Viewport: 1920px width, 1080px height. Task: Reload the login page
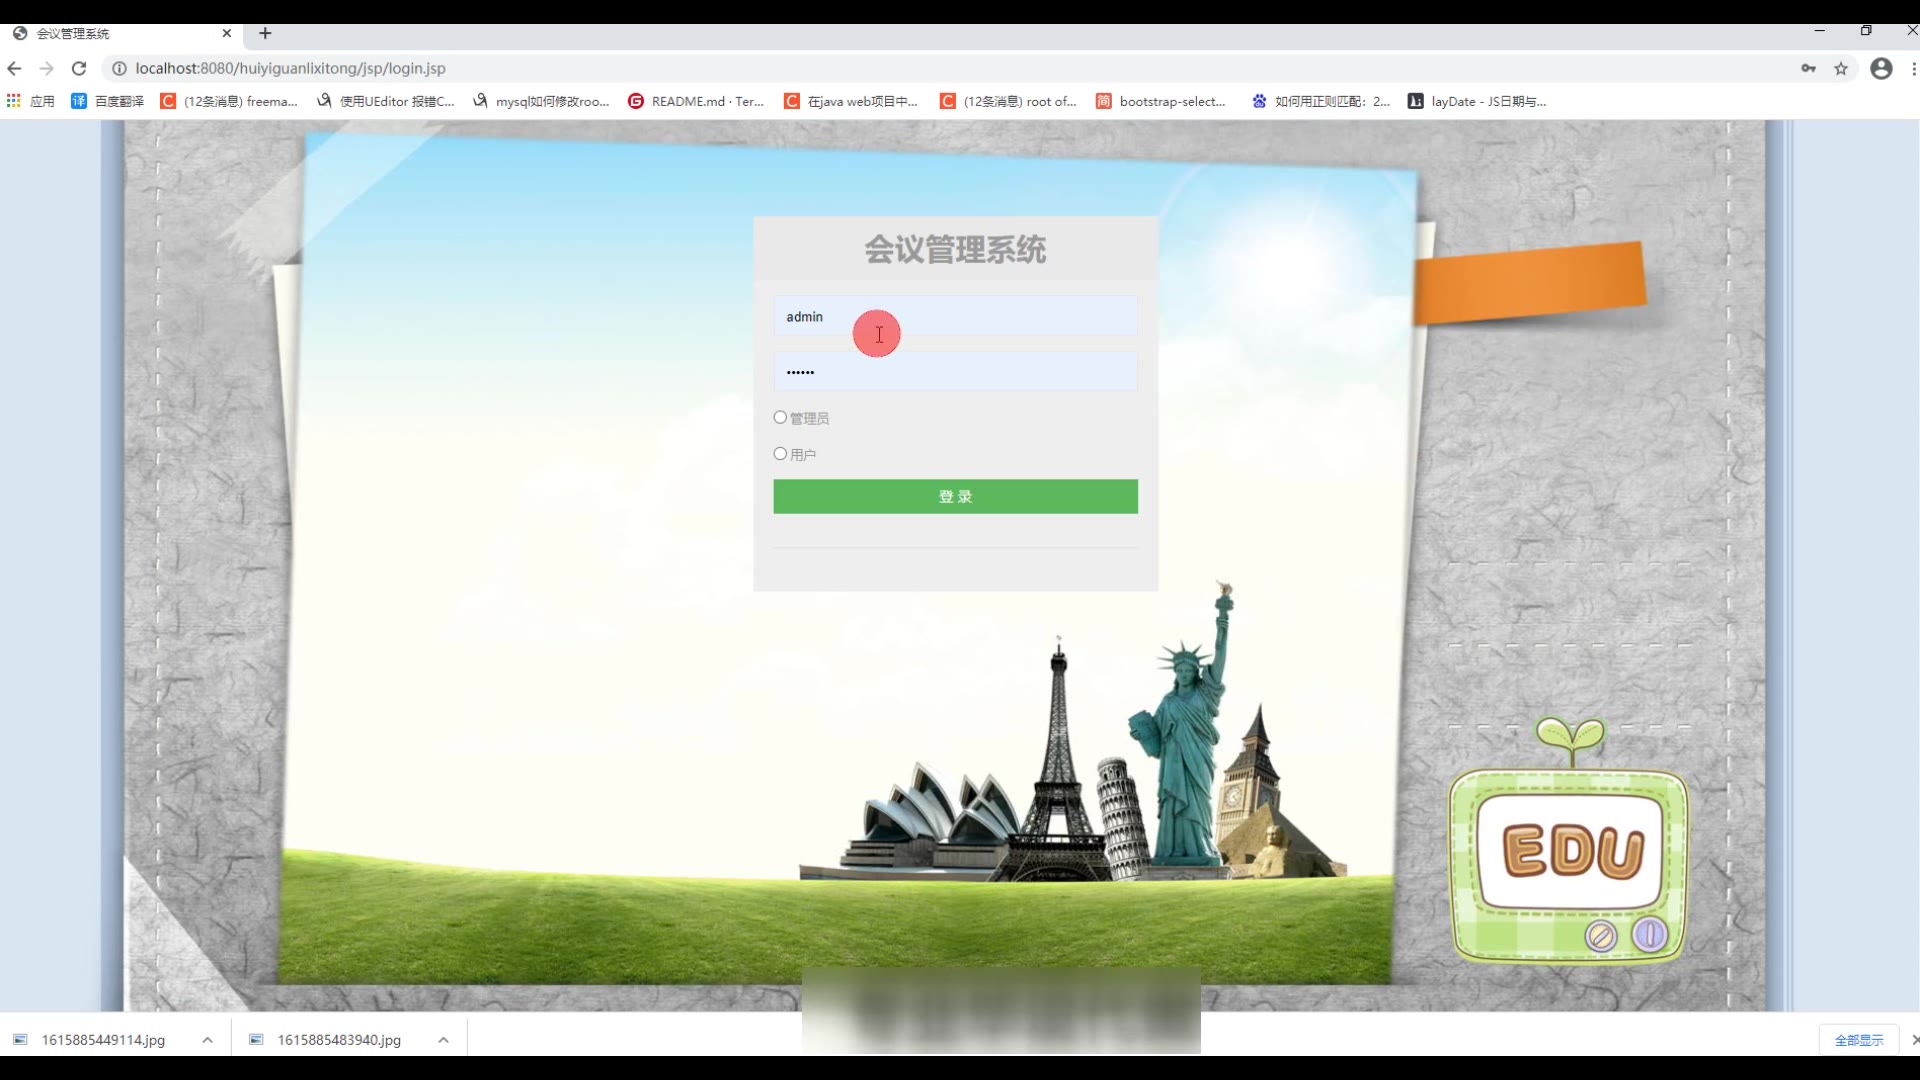click(x=79, y=68)
